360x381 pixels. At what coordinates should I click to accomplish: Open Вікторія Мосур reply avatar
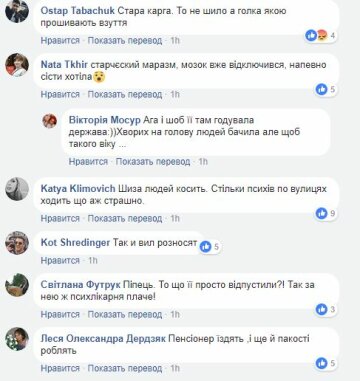point(50,121)
